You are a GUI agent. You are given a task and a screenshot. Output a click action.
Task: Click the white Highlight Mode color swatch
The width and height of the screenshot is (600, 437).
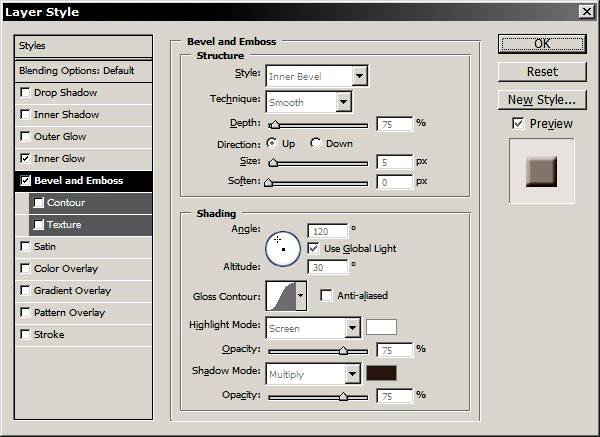pyautogui.click(x=381, y=327)
